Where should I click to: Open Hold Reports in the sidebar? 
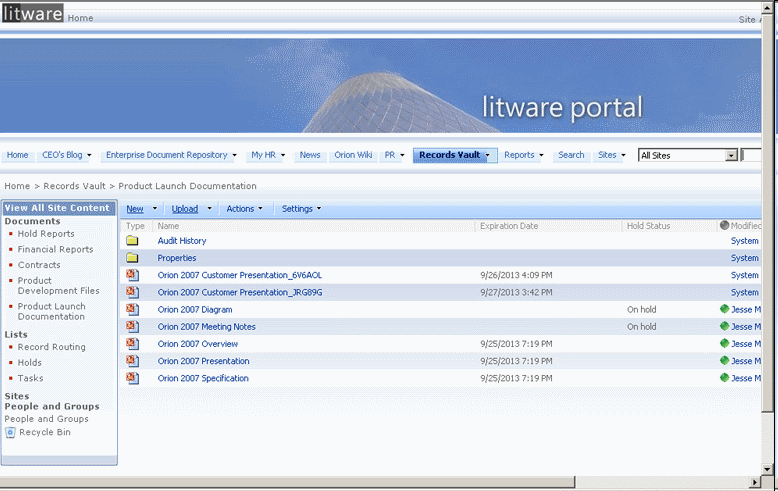[46, 234]
